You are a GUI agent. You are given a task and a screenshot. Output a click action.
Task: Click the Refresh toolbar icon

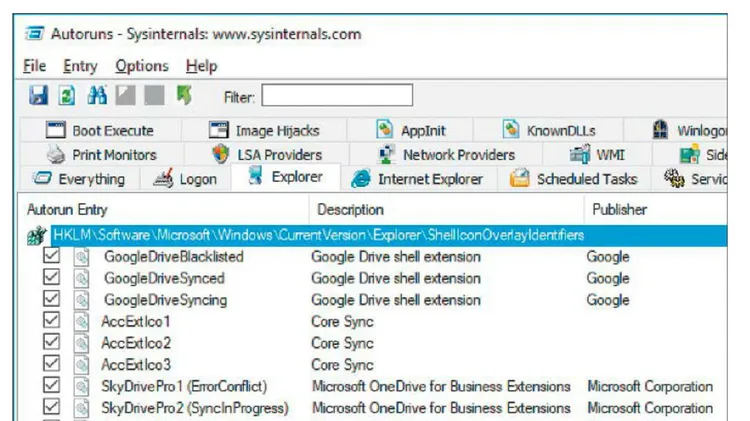(x=66, y=95)
